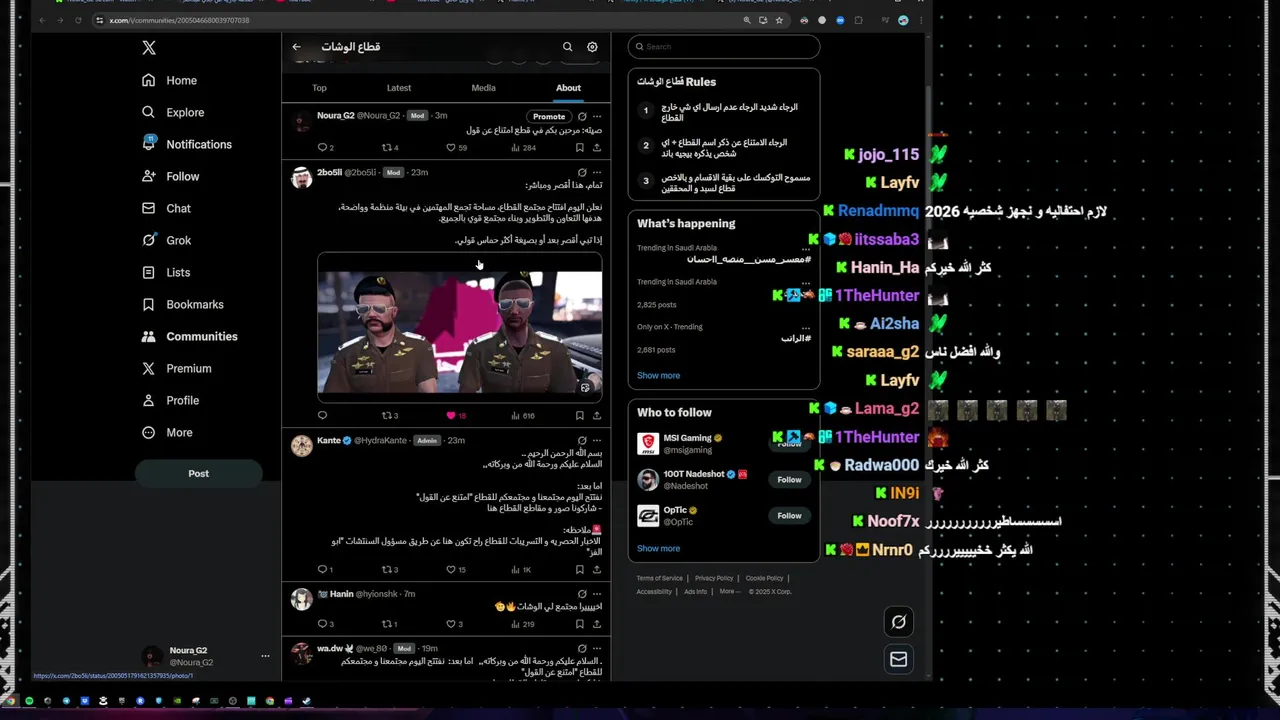The height and width of the screenshot is (720, 1280).
Task: Go back using the community header arrow
Action: 296,47
